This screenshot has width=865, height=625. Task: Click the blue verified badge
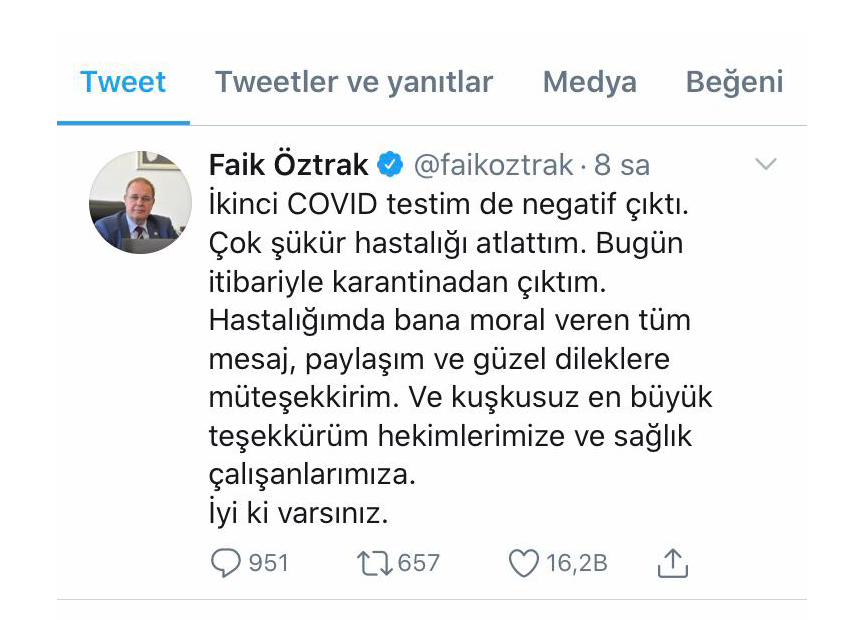(x=390, y=164)
